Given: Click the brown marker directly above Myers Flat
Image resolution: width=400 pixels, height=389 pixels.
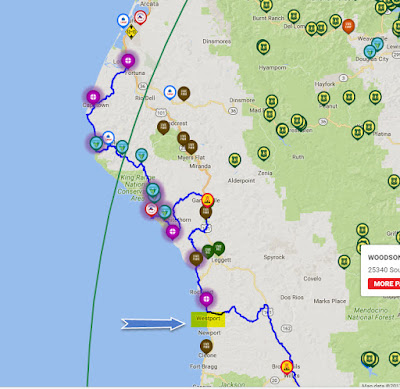Looking at the screenshot, I should (191, 147).
